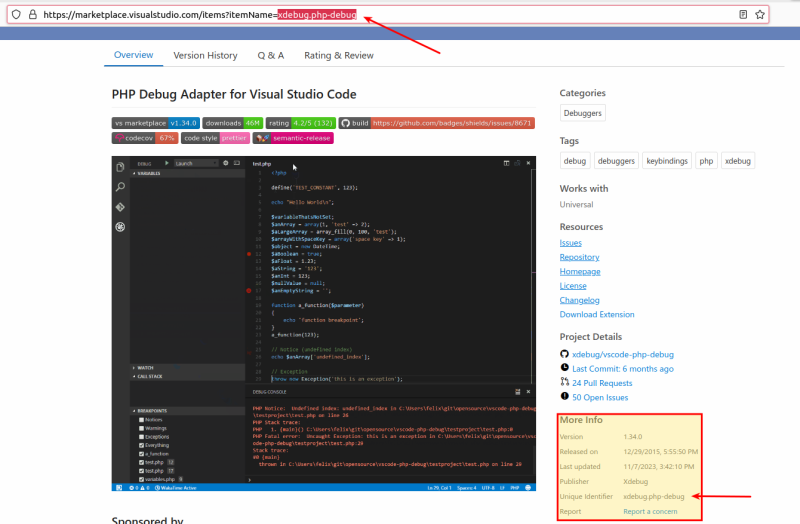Bookmark this page with the star icon
The height and width of the screenshot is (524, 800).
tap(760, 14)
